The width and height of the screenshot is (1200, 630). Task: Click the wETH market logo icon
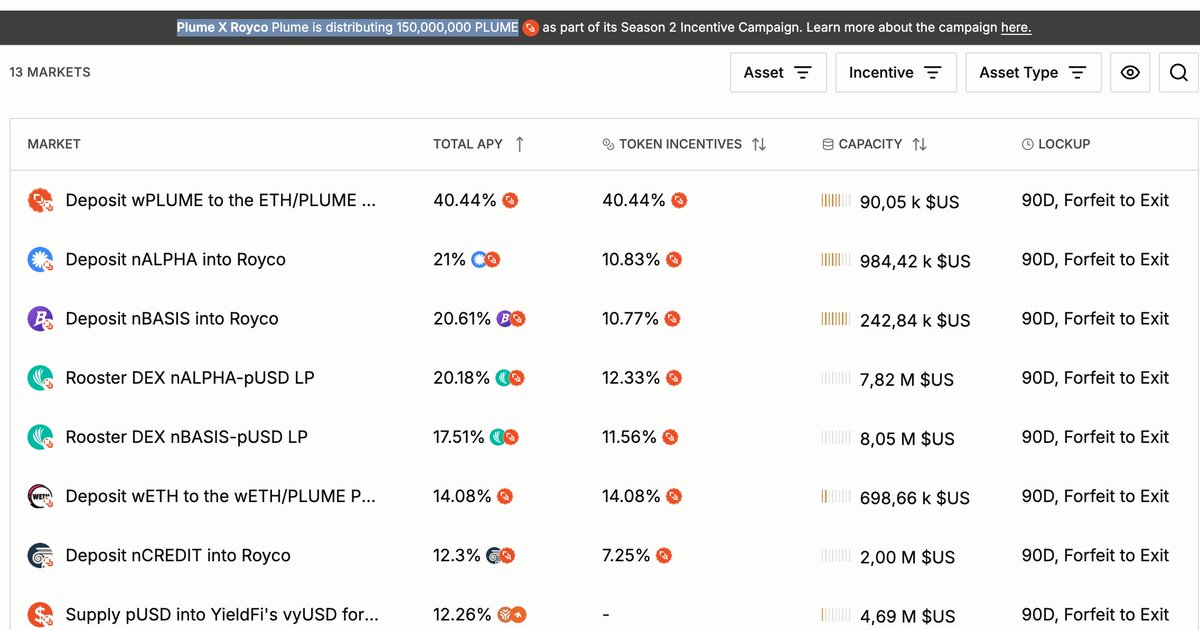click(x=40, y=496)
